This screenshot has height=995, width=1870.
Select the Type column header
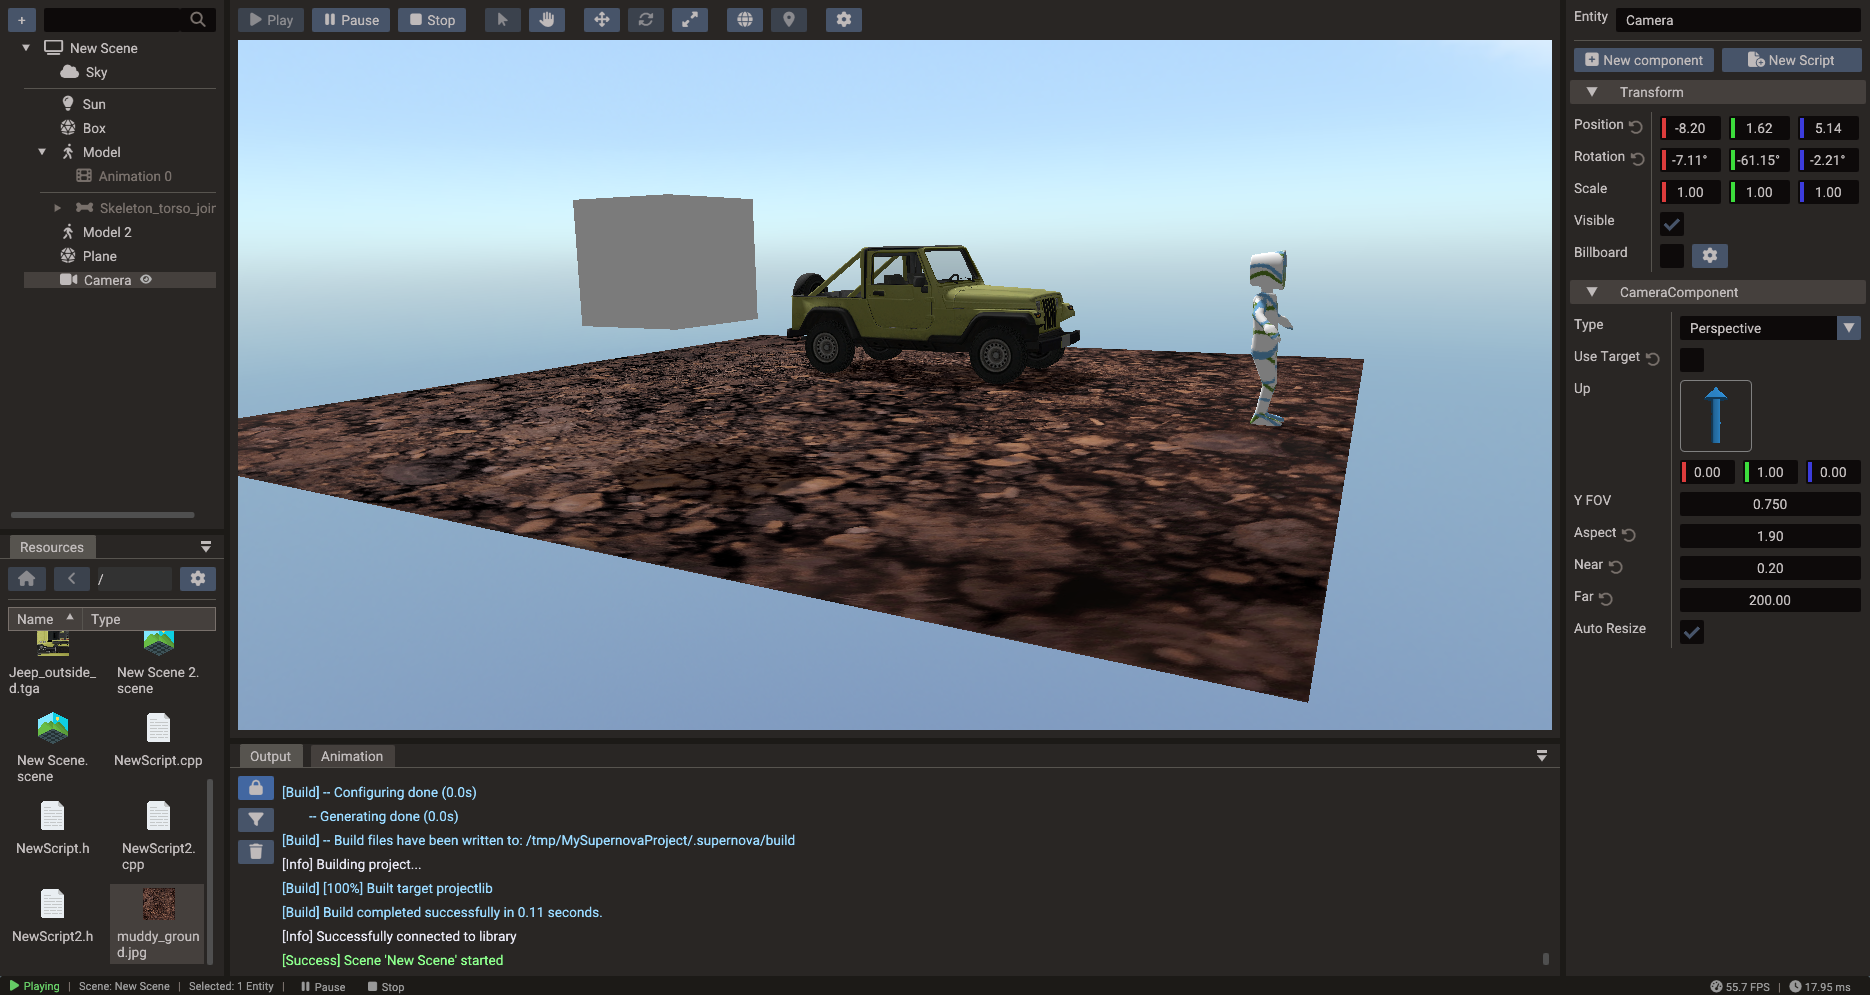pyautogui.click(x=149, y=619)
